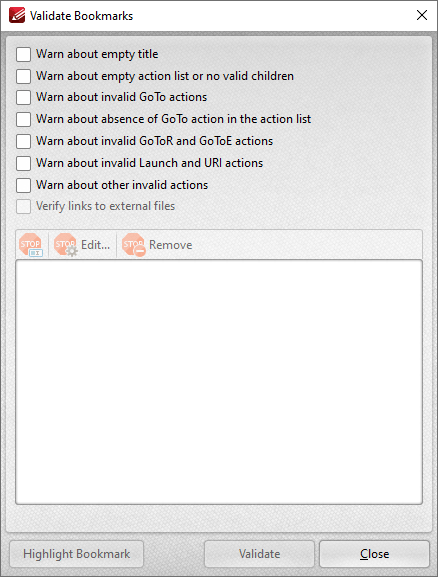Click the rename stop-sign toolbar icon

pyautogui.click(x=31, y=245)
